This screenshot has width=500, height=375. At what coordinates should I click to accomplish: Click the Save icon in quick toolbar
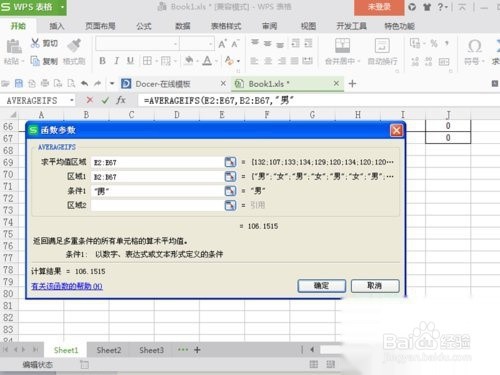coord(19,83)
